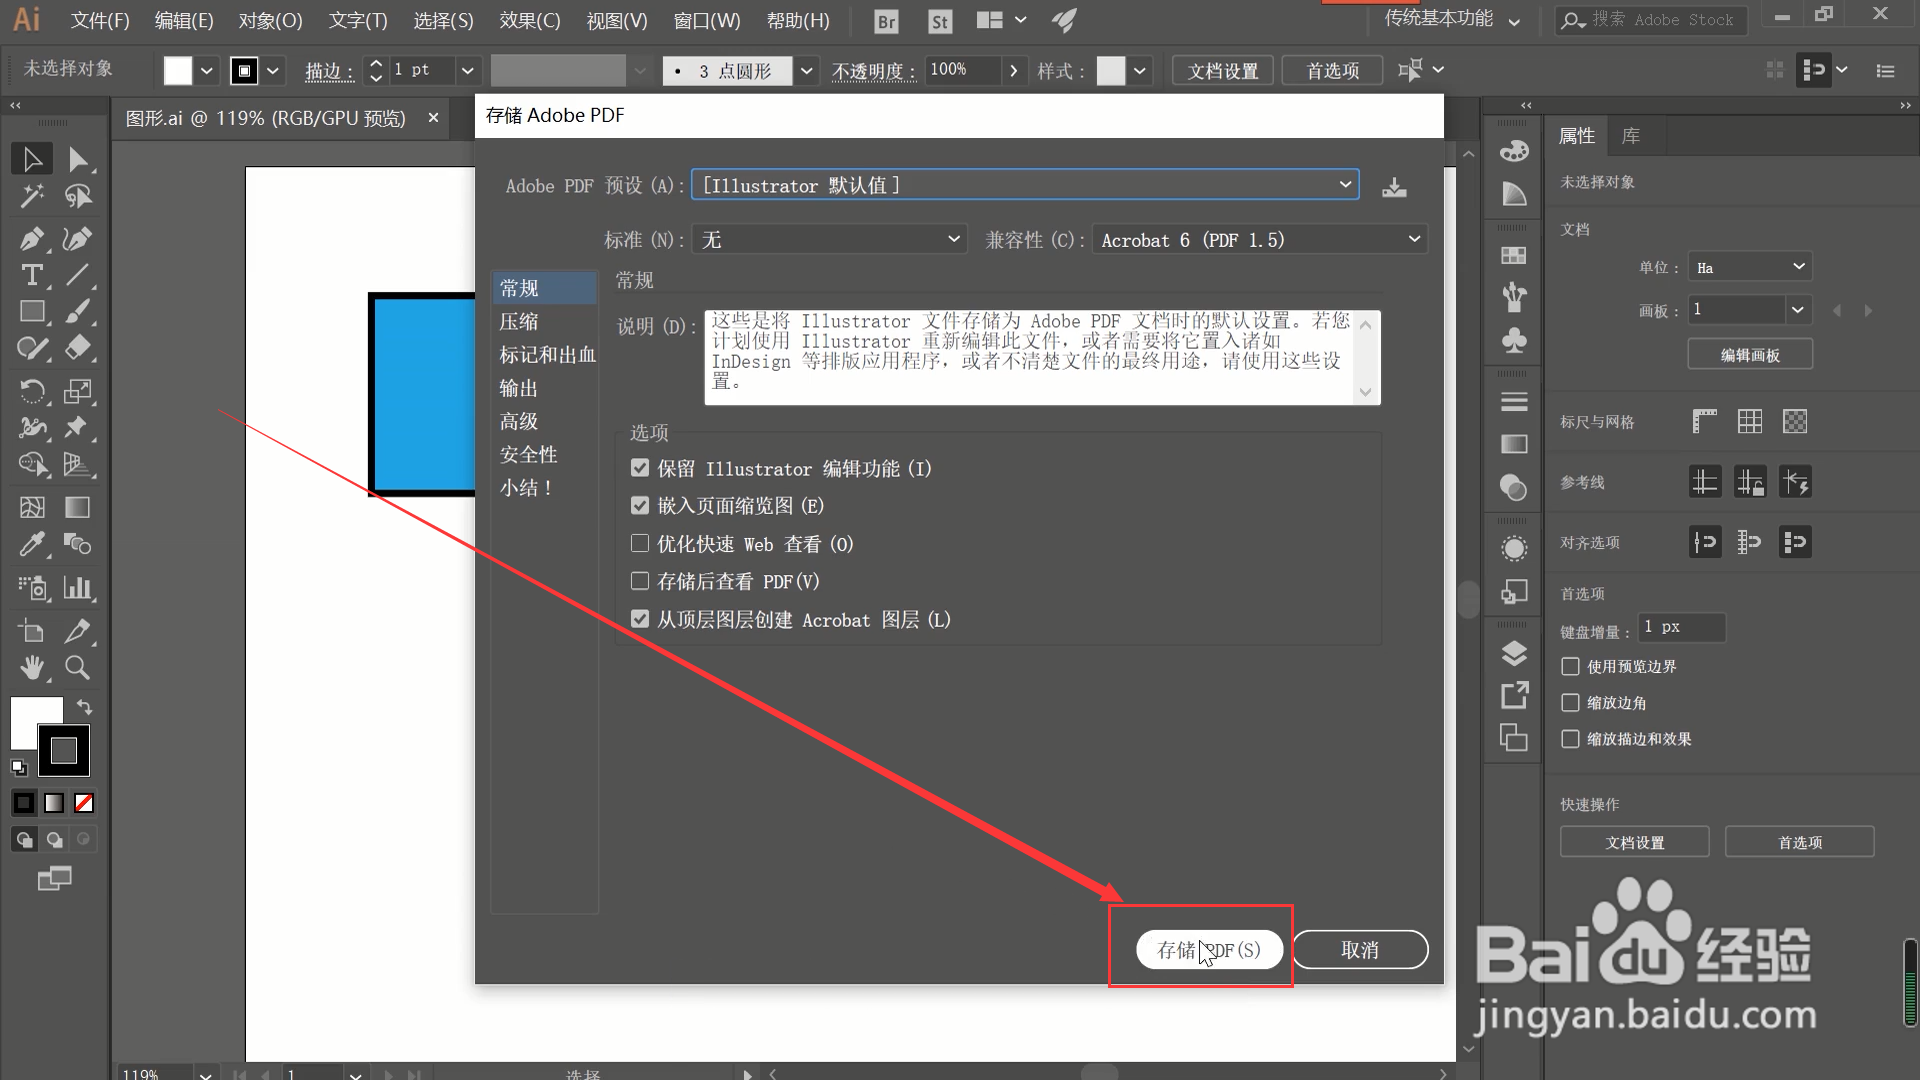Select 标记和出血 category in dialog

point(544,355)
